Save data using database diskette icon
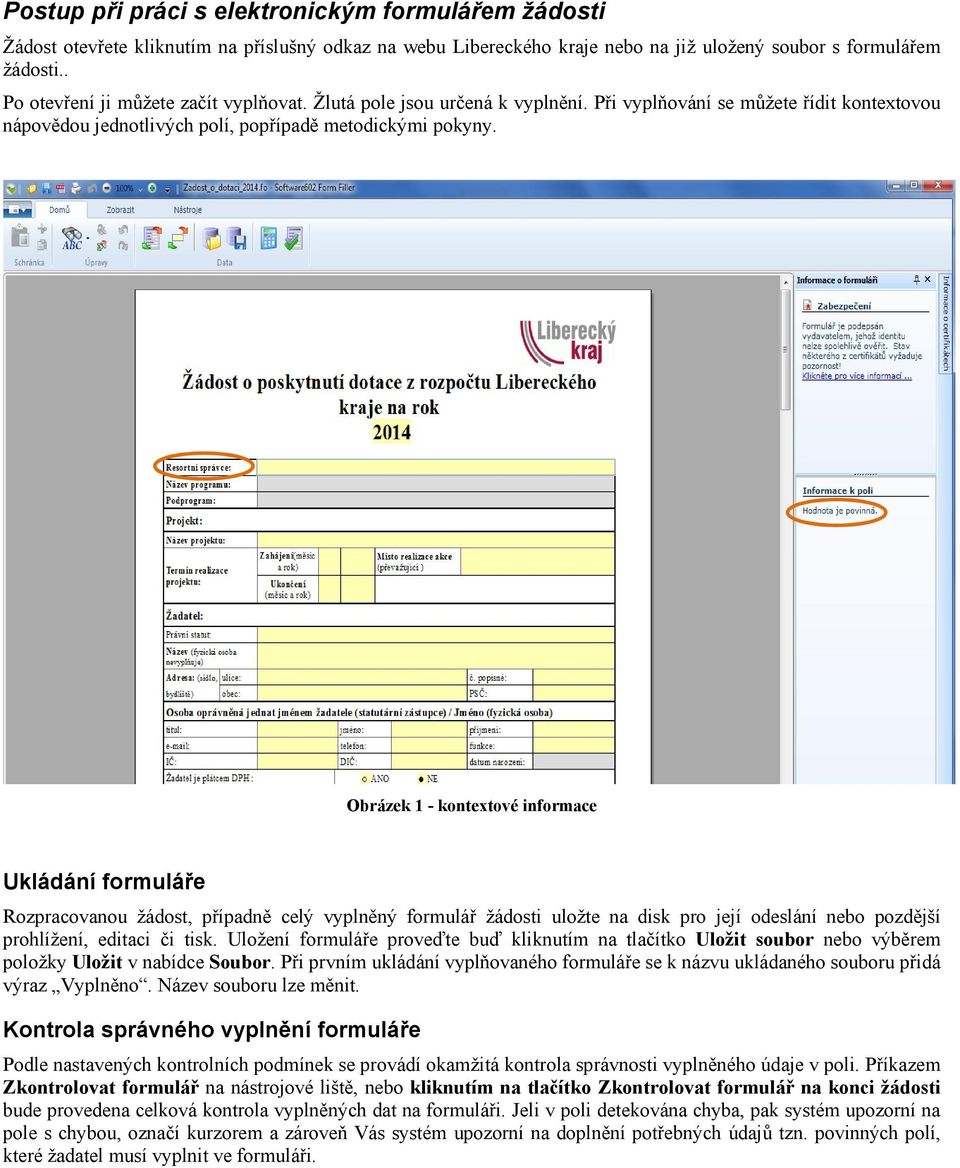The height and width of the screenshot is (1168, 960). pyautogui.click(x=236, y=238)
